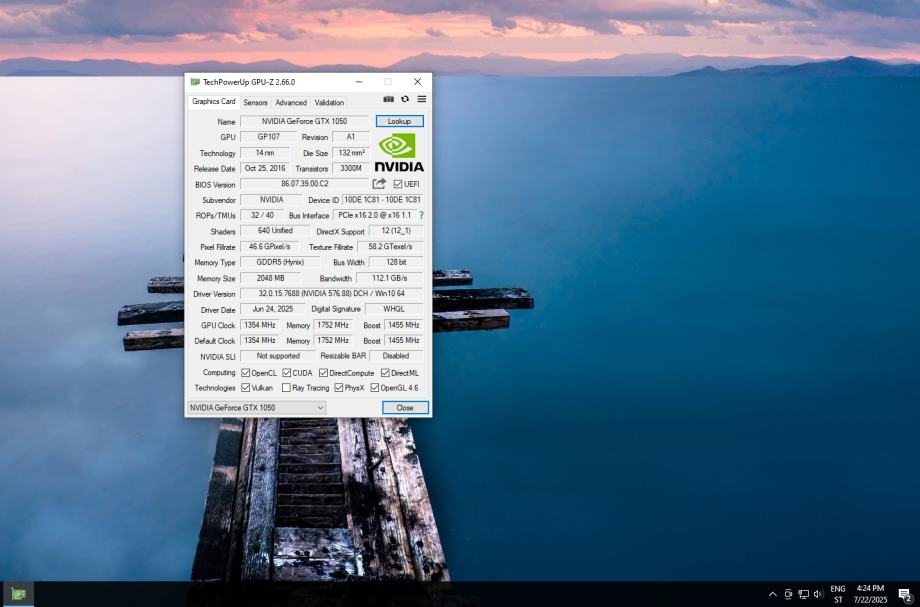Click the Memory Size value 2048 MB

click(x=270, y=278)
